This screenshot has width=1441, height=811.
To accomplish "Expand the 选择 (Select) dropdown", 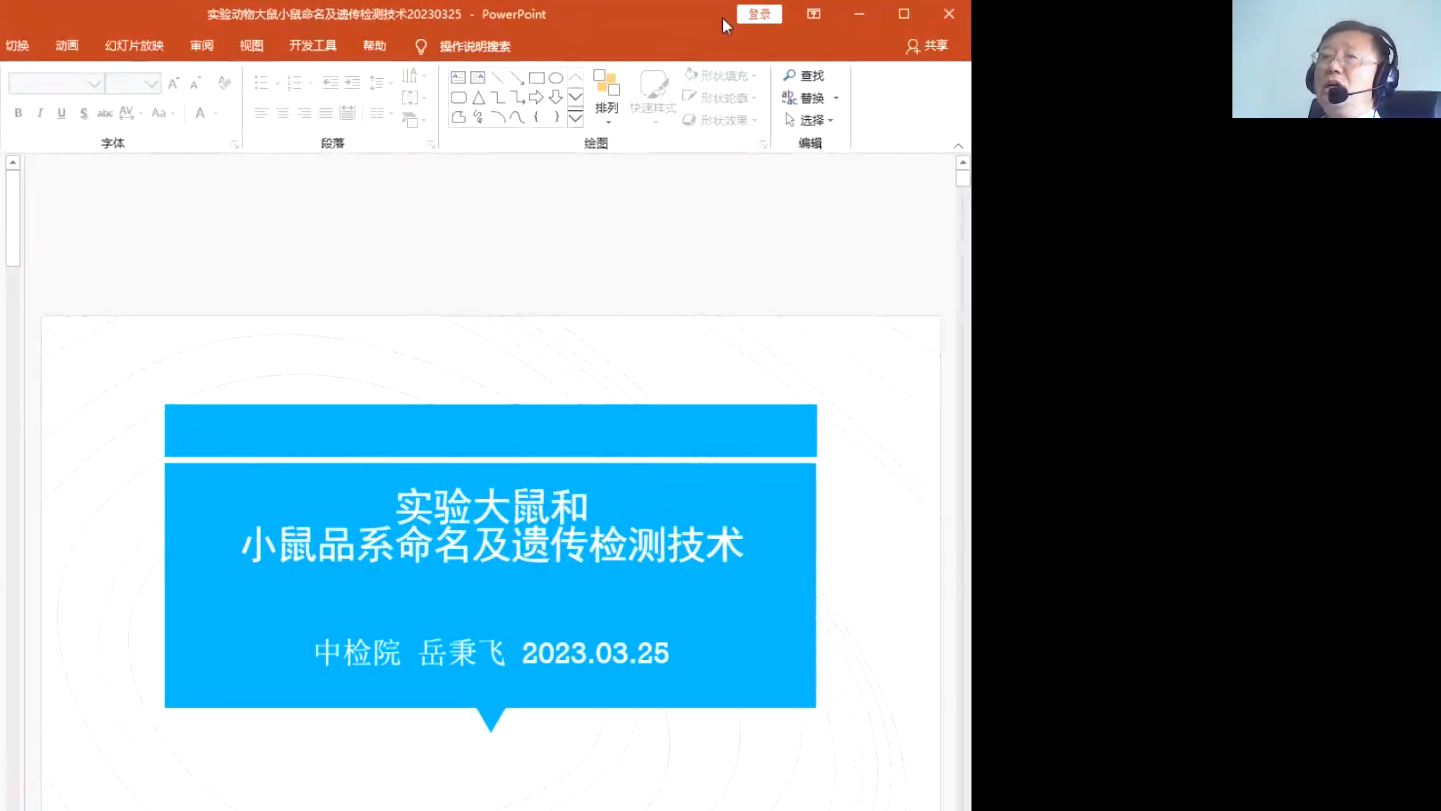I will 811,120.
